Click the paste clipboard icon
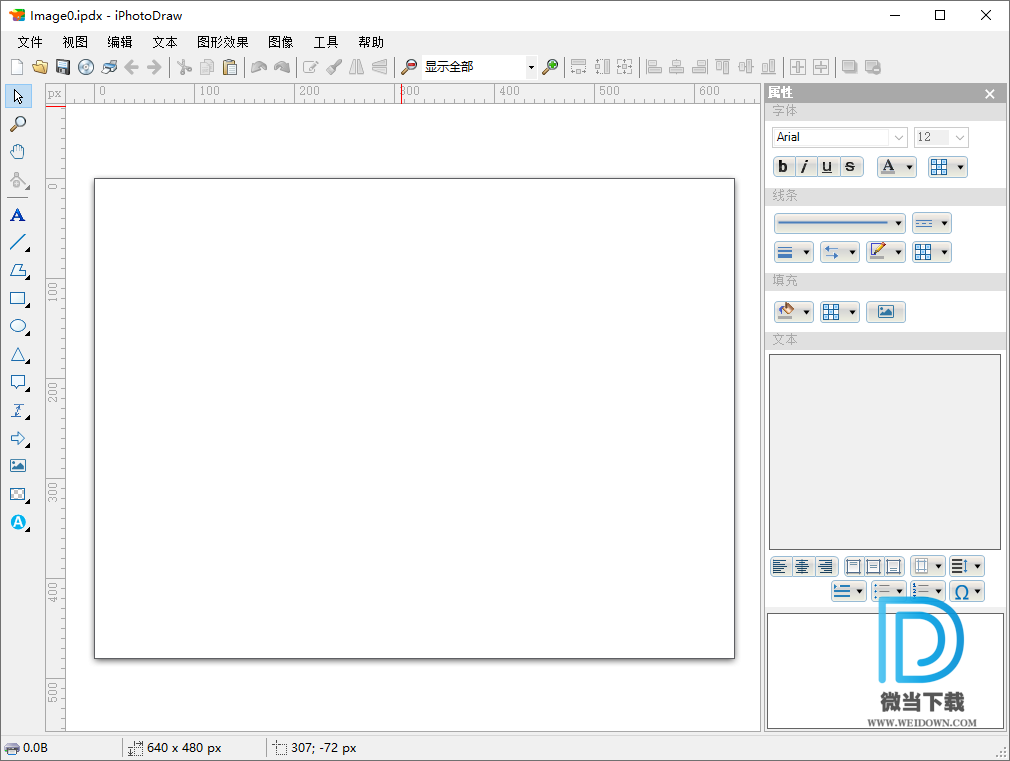The width and height of the screenshot is (1010, 761). coord(230,67)
